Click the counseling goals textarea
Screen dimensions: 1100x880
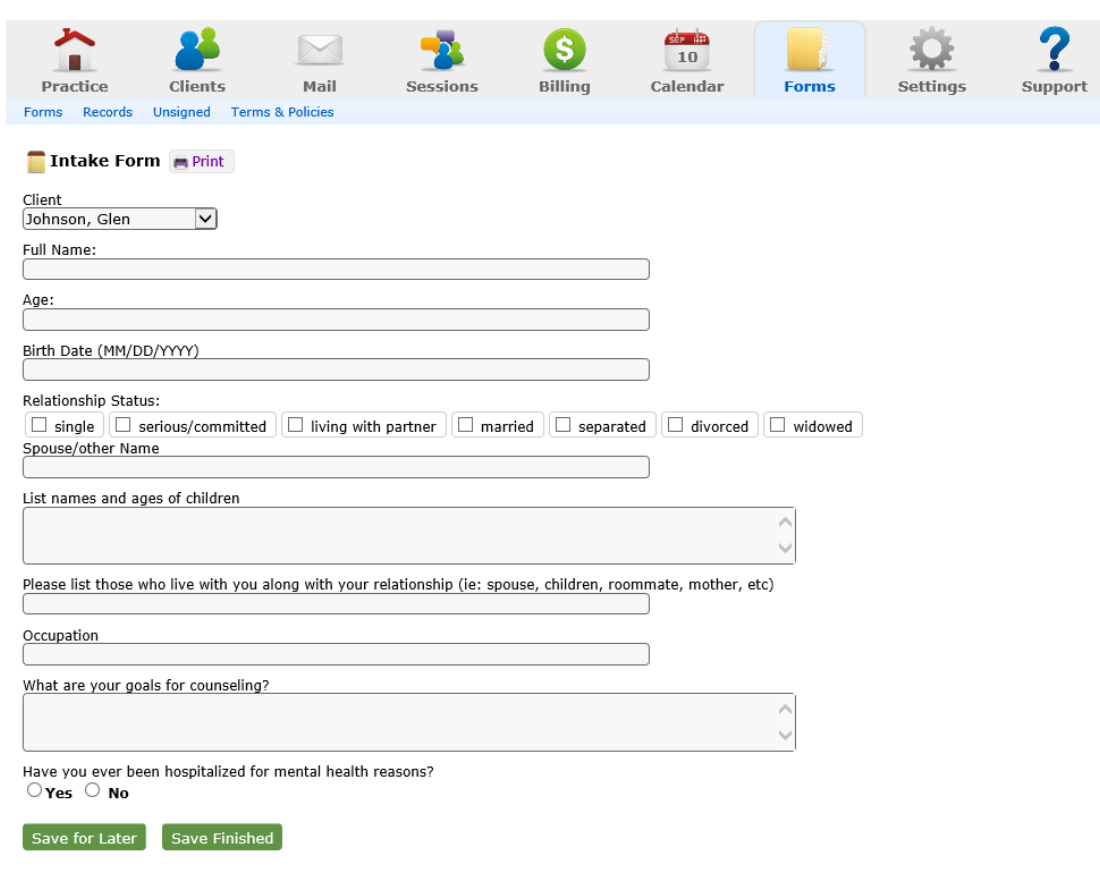[x=409, y=722]
